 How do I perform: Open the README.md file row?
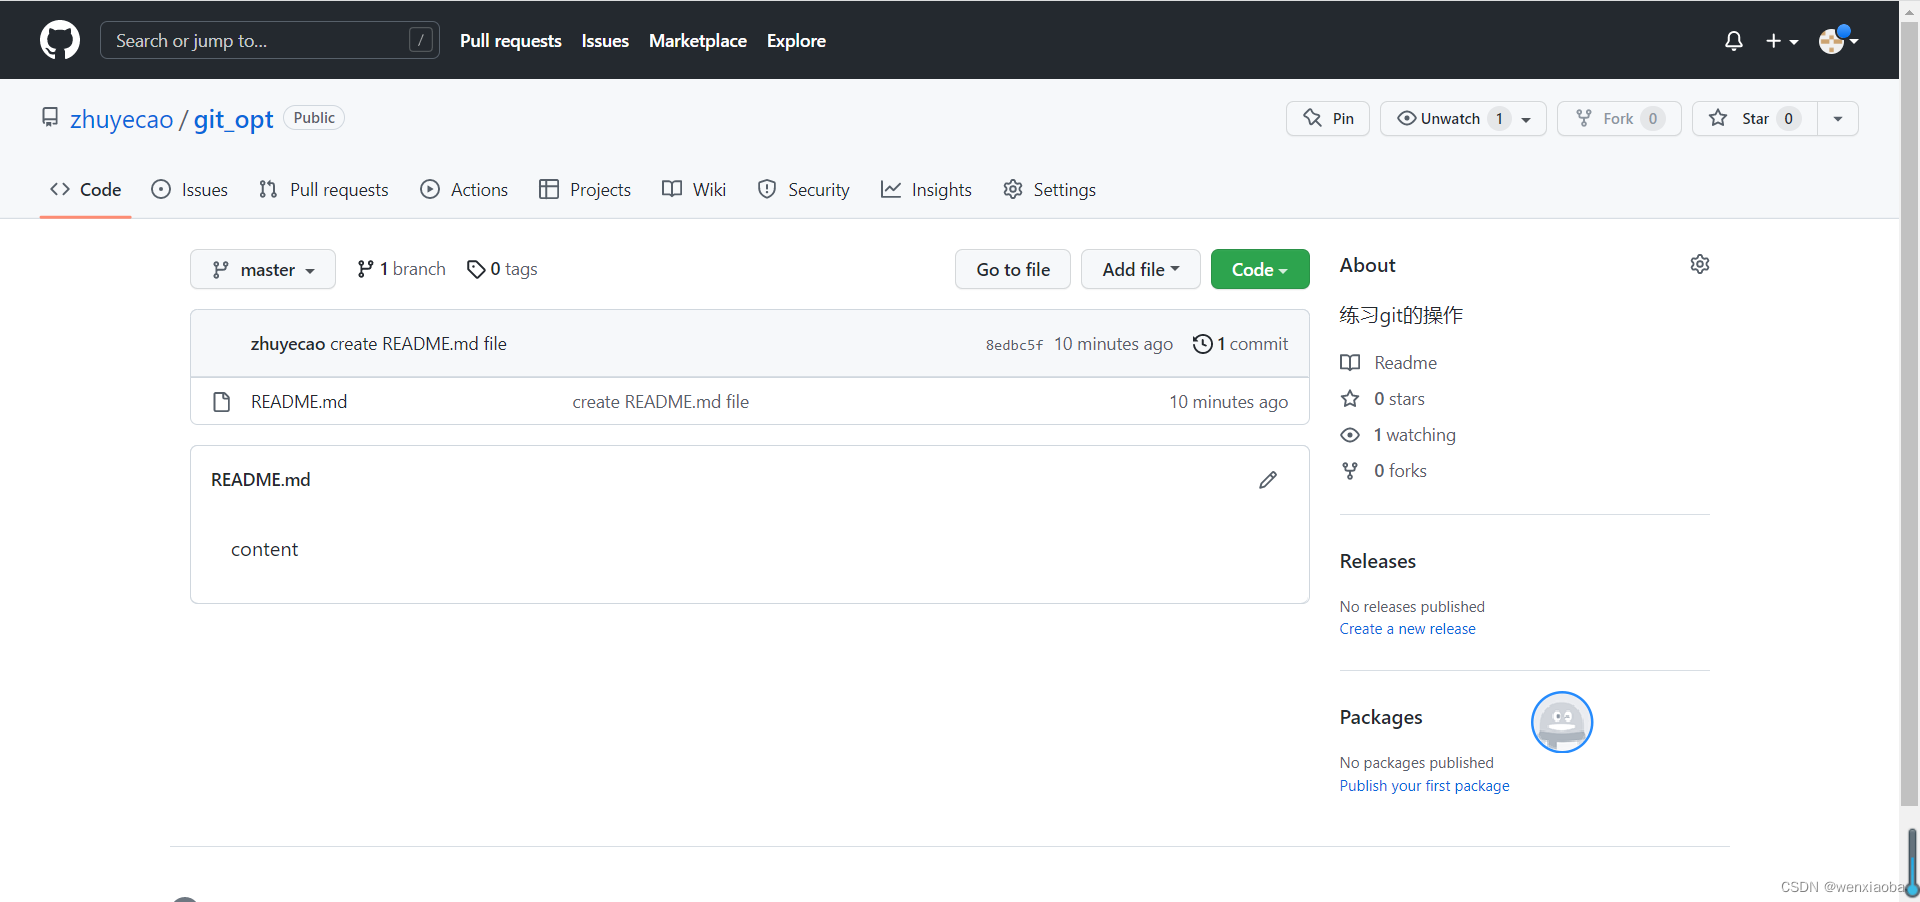point(750,401)
